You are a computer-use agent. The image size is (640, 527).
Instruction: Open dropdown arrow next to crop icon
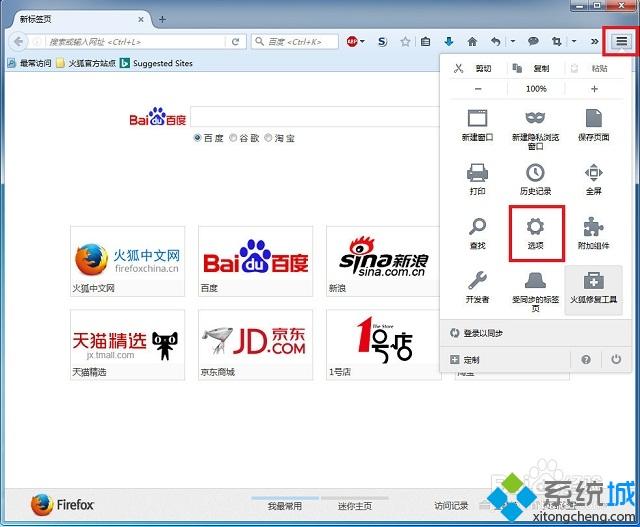[574, 41]
